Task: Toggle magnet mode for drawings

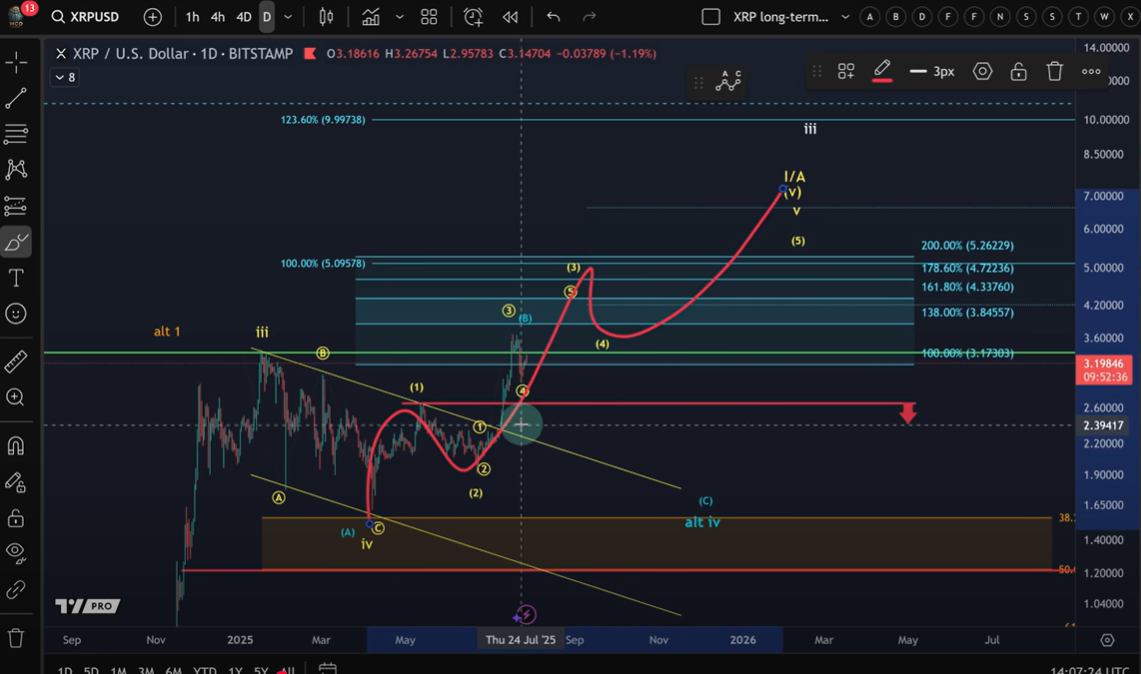Action: (x=16, y=445)
